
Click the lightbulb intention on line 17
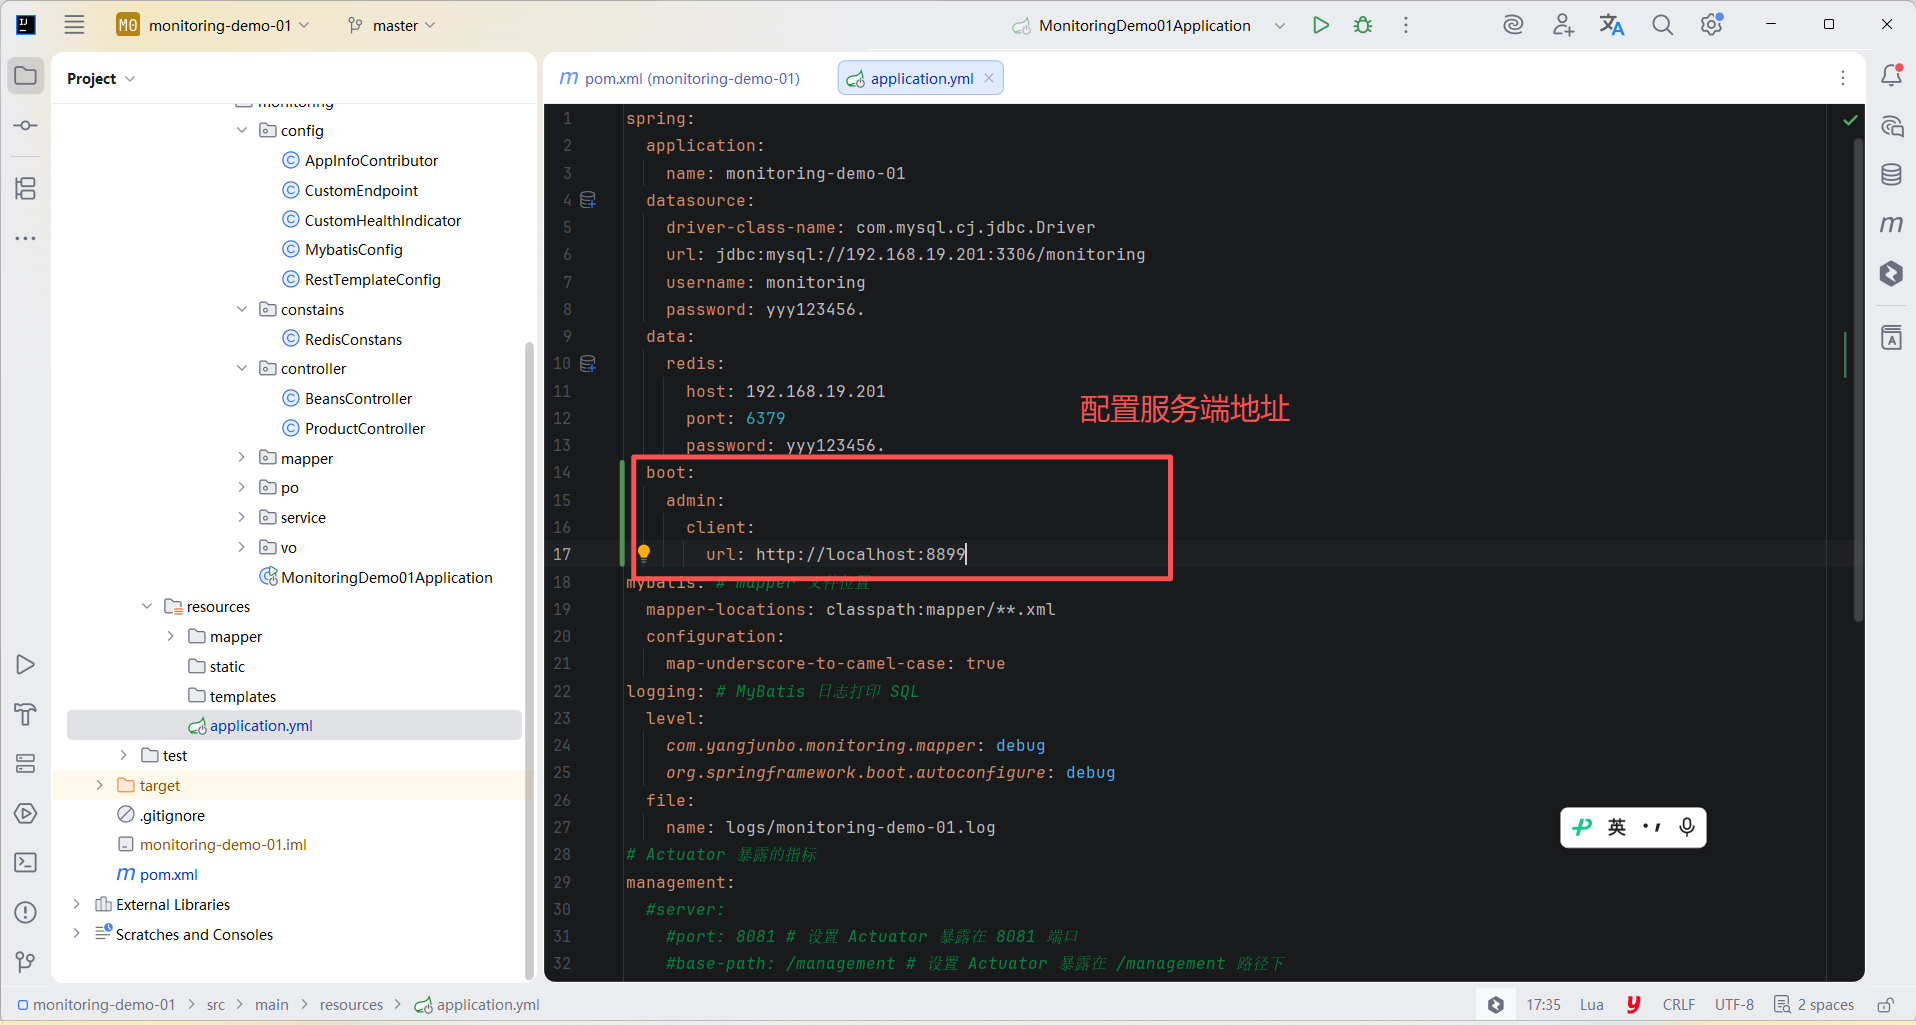(644, 553)
